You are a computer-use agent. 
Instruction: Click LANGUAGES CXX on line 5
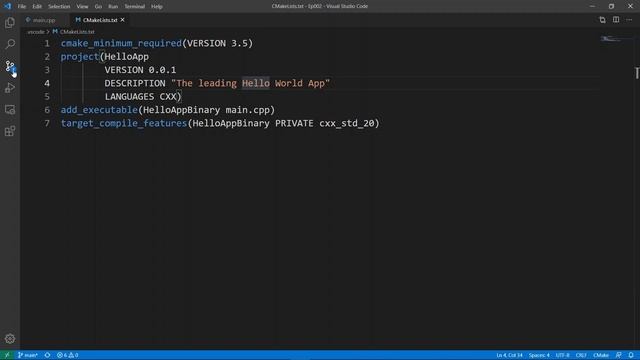click(140, 97)
